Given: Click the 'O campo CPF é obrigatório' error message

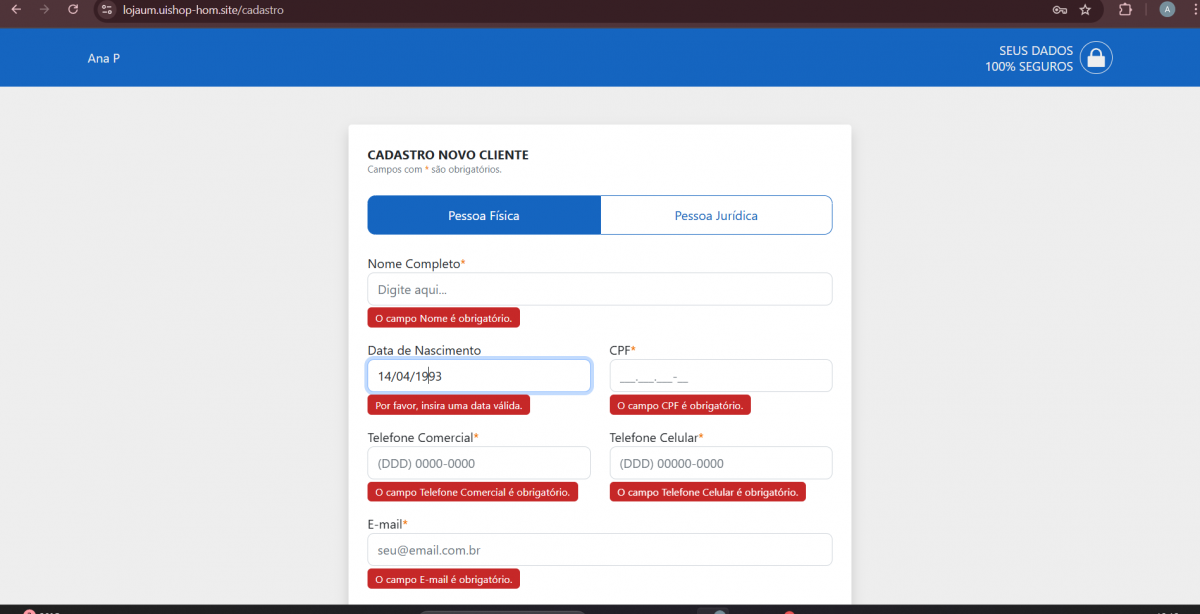Looking at the screenshot, I should click(680, 406).
